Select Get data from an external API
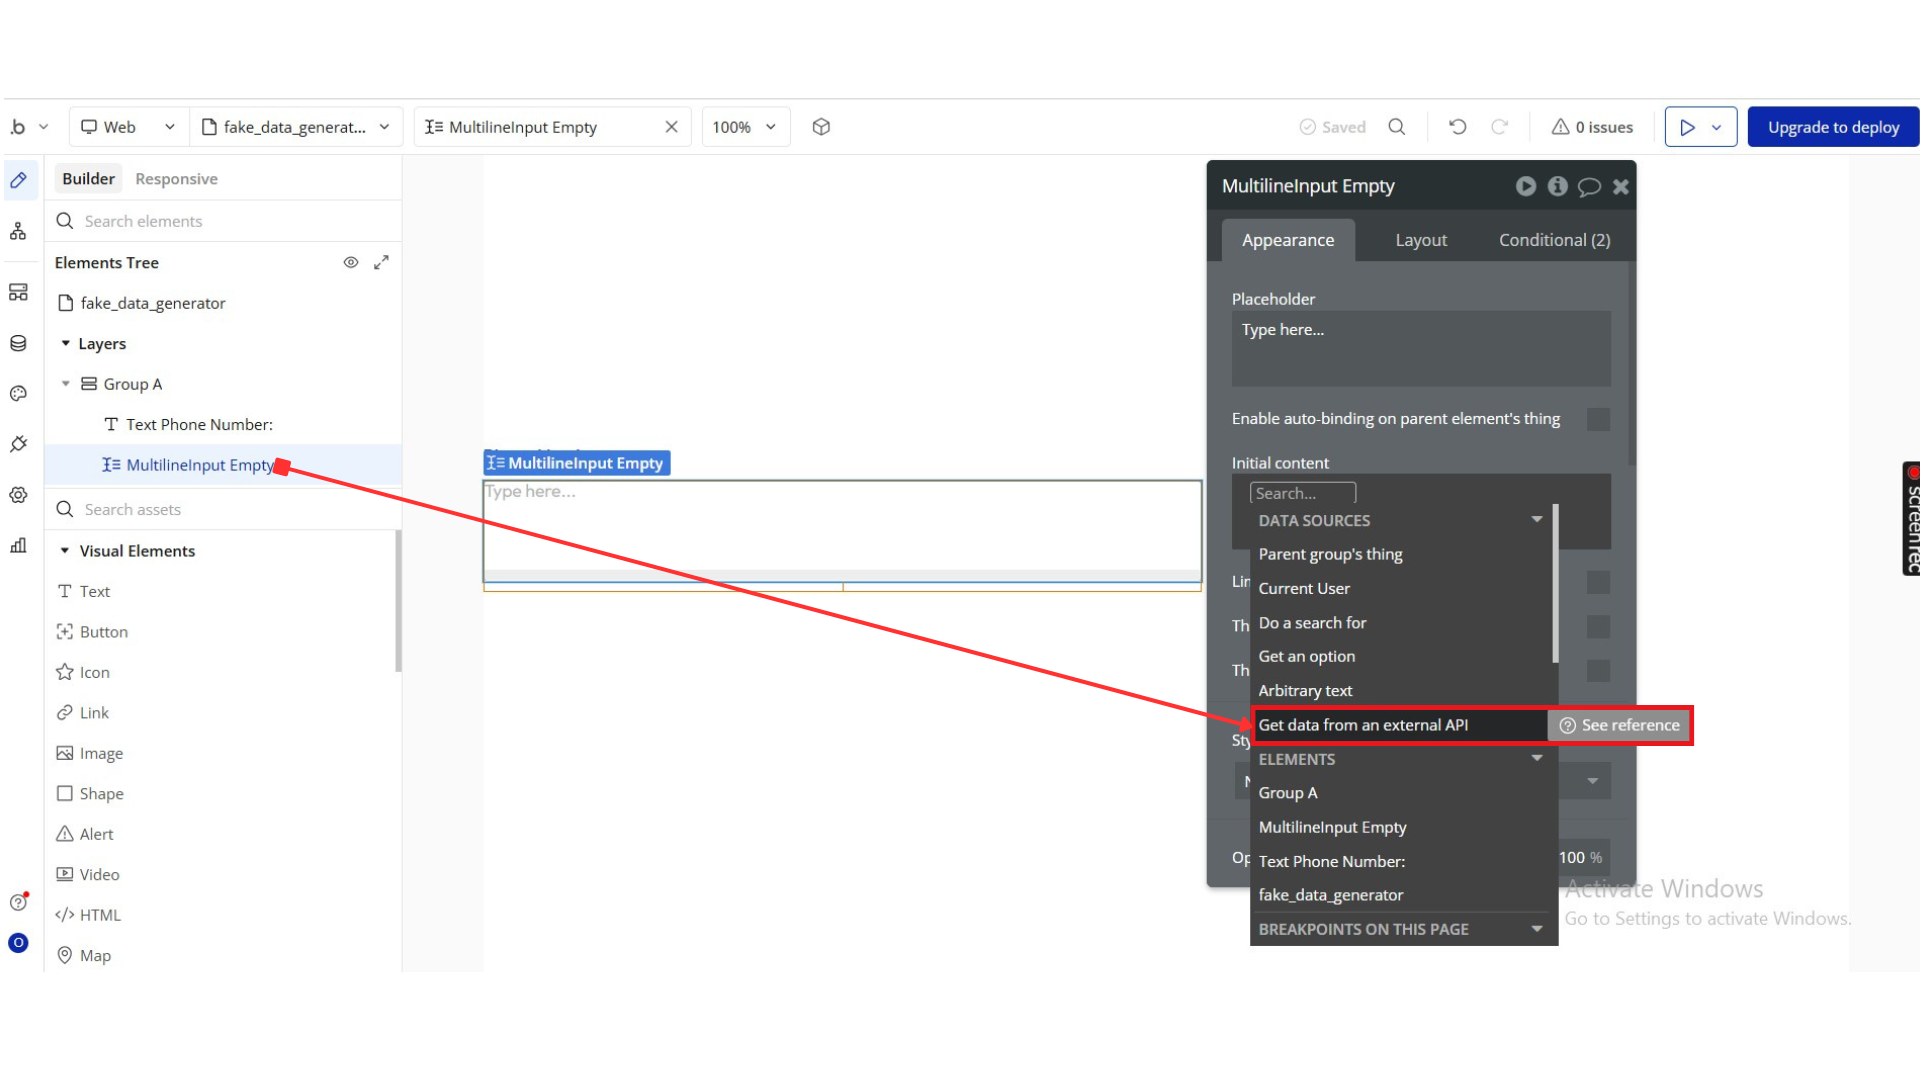The image size is (1920, 1080). [1363, 725]
